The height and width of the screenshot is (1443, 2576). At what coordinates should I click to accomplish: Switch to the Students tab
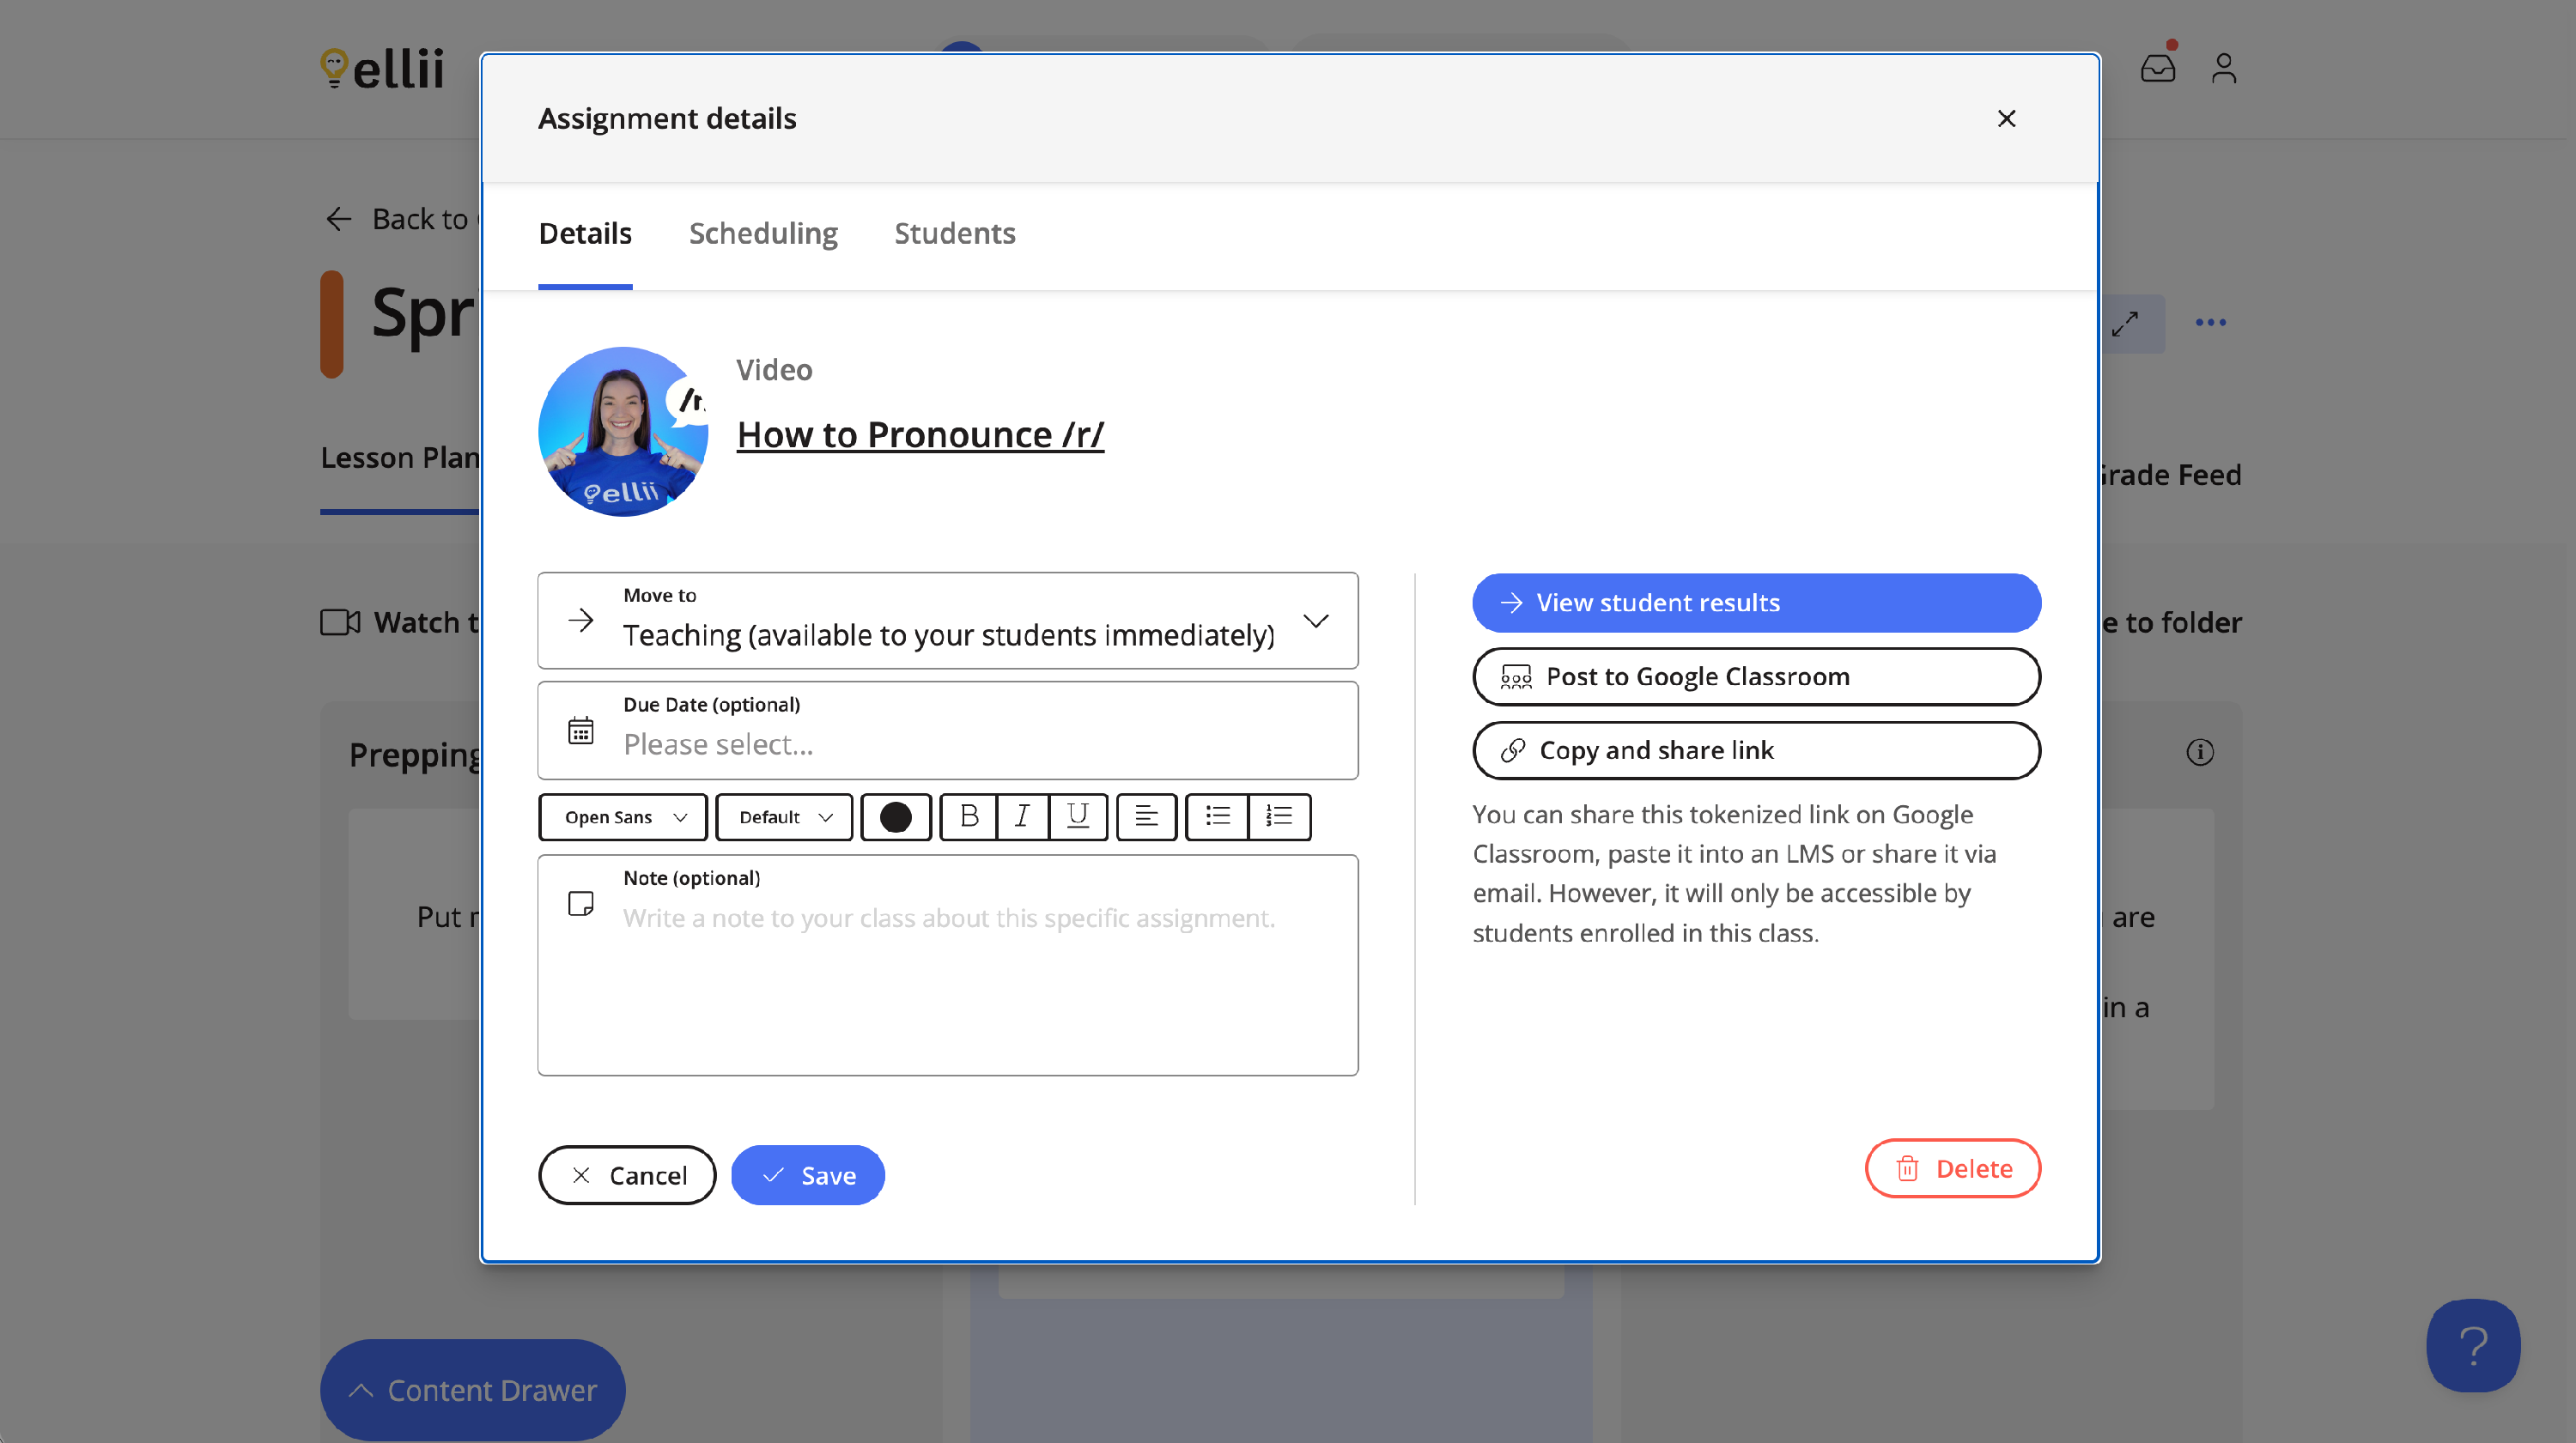(954, 234)
